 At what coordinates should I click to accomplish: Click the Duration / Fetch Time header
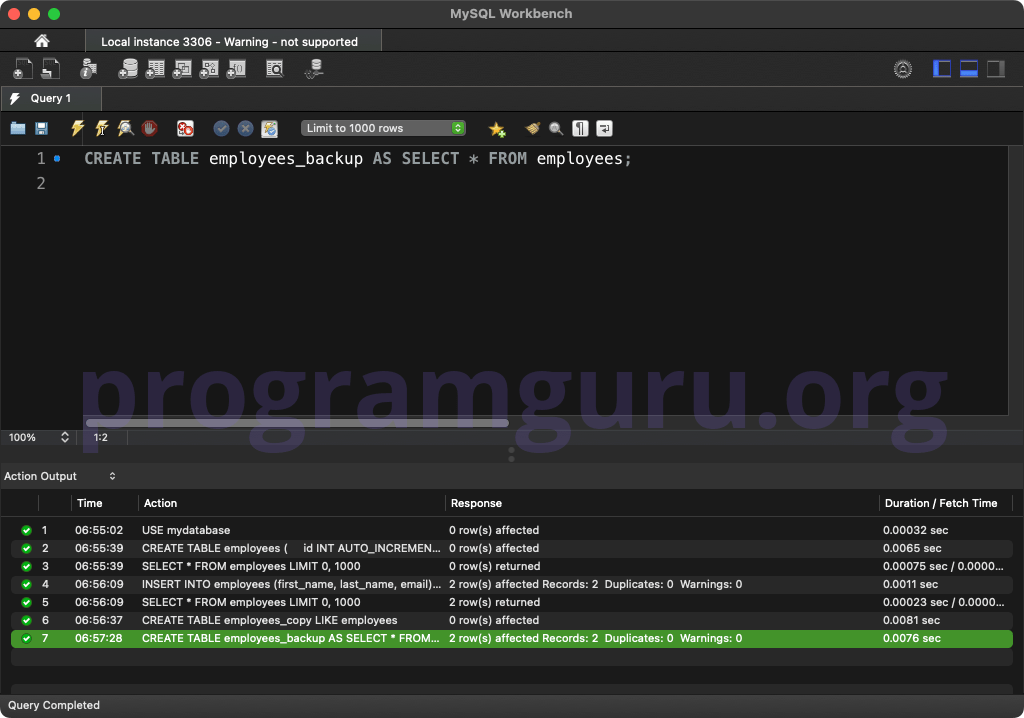[x=940, y=503]
